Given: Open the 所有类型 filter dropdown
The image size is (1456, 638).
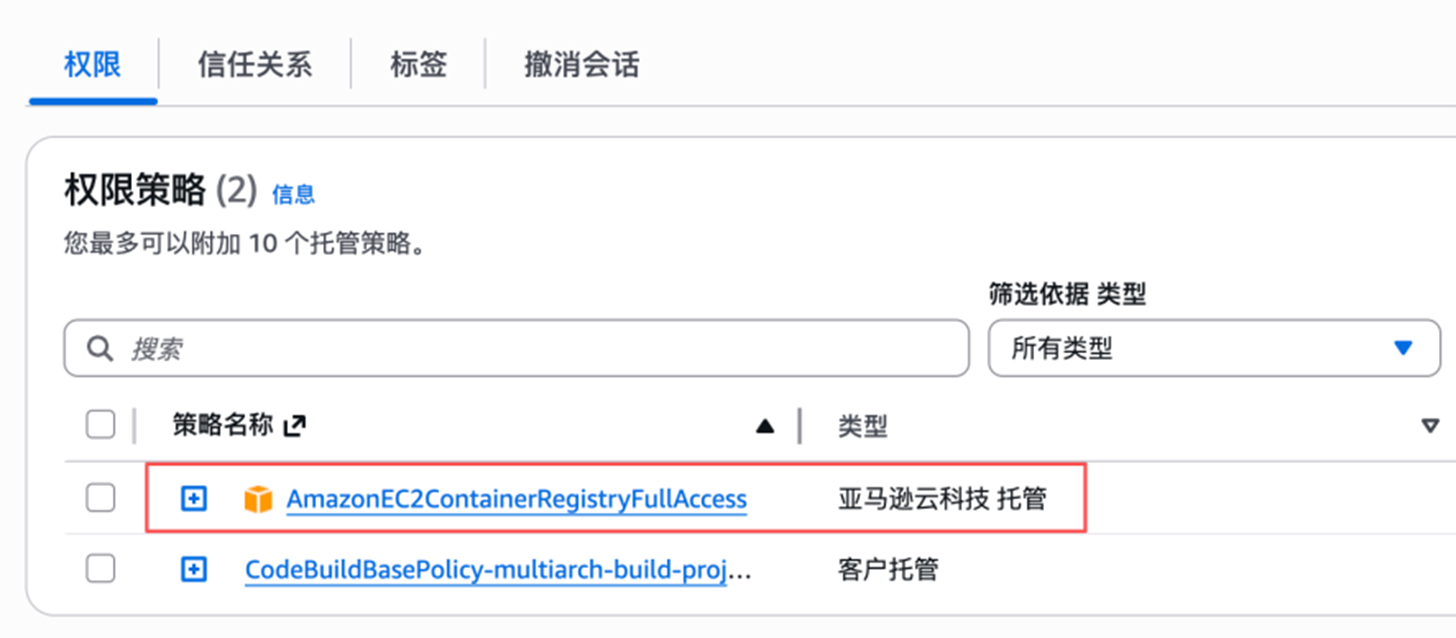Looking at the screenshot, I should [1213, 348].
